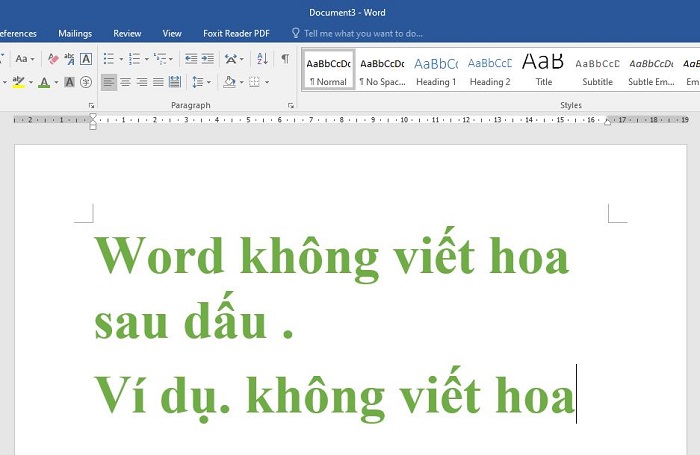Apply the Subtitle style
This screenshot has width=700, height=455.
point(597,70)
